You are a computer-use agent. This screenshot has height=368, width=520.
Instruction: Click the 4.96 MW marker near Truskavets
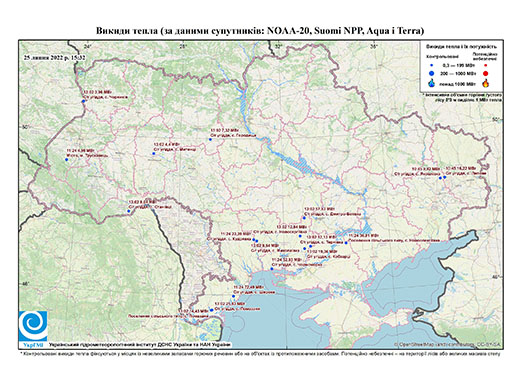[x=66, y=160]
